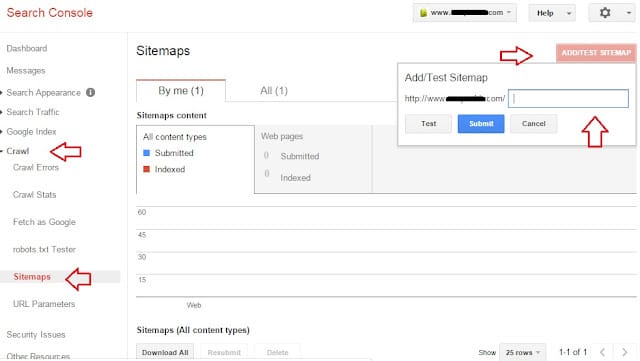The height and width of the screenshot is (361, 640).
Task: Click the Test button
Action: tap(428, 124)
